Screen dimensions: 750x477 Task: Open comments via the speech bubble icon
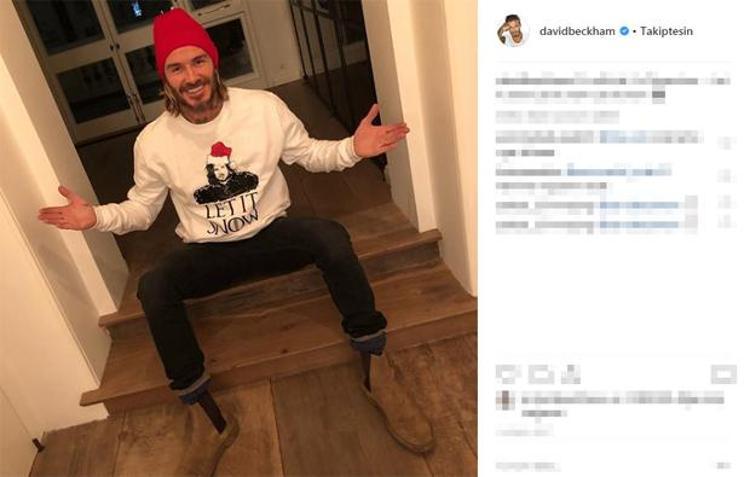pos(540,375)
